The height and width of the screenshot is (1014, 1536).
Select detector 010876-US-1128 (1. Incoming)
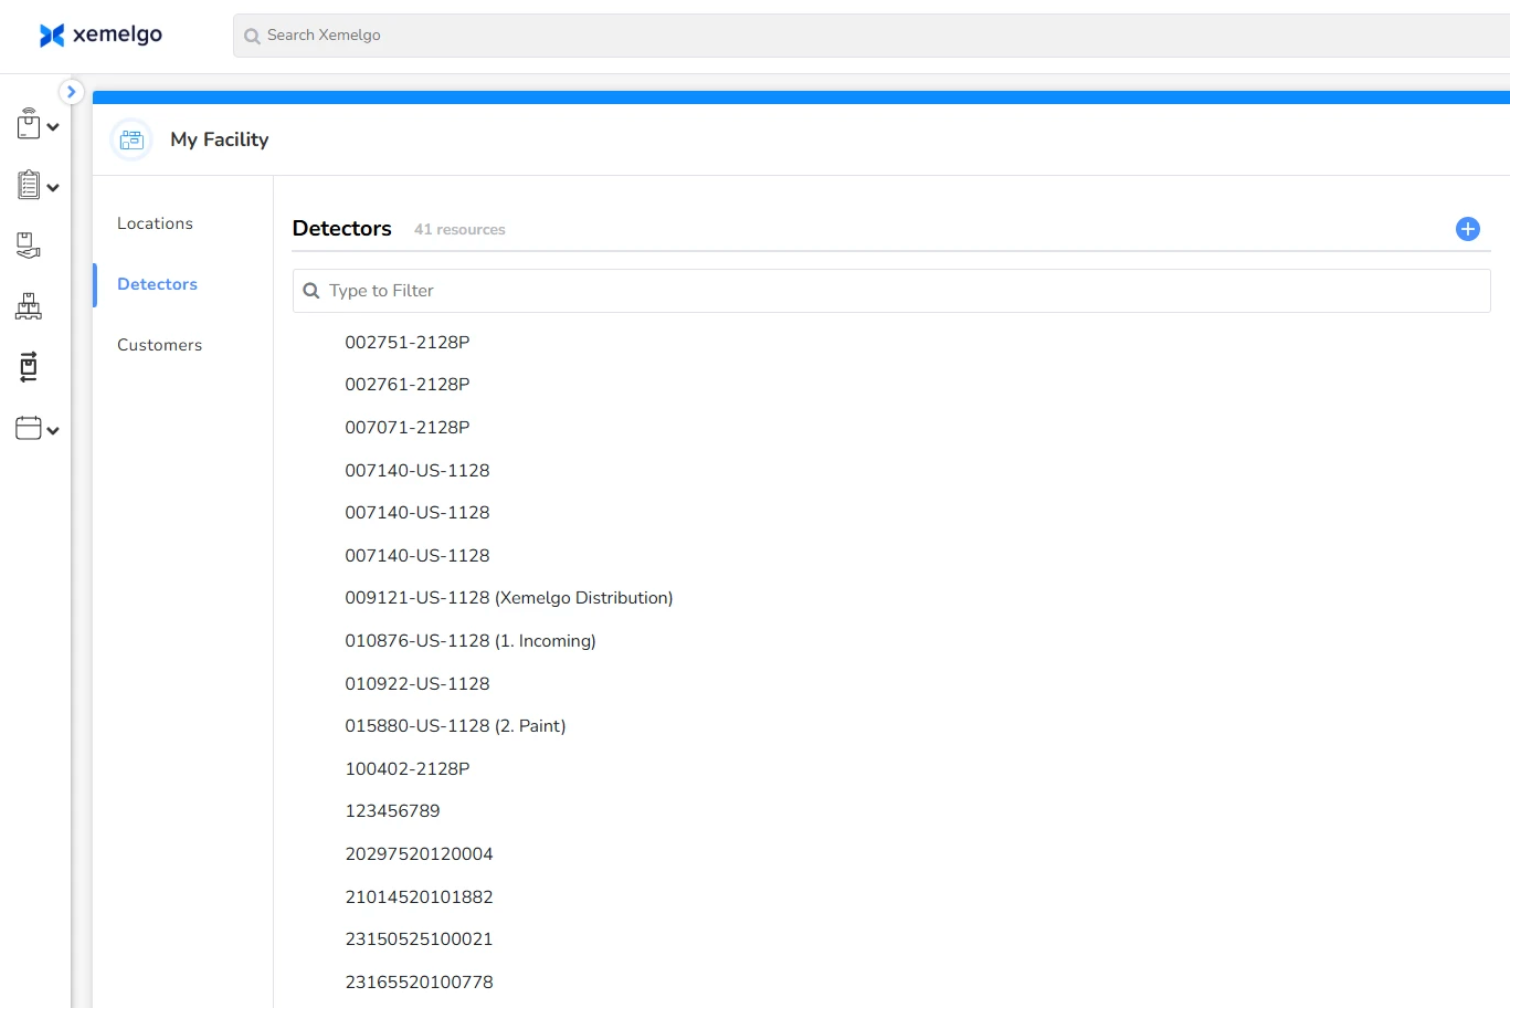(x=470, y=641)
